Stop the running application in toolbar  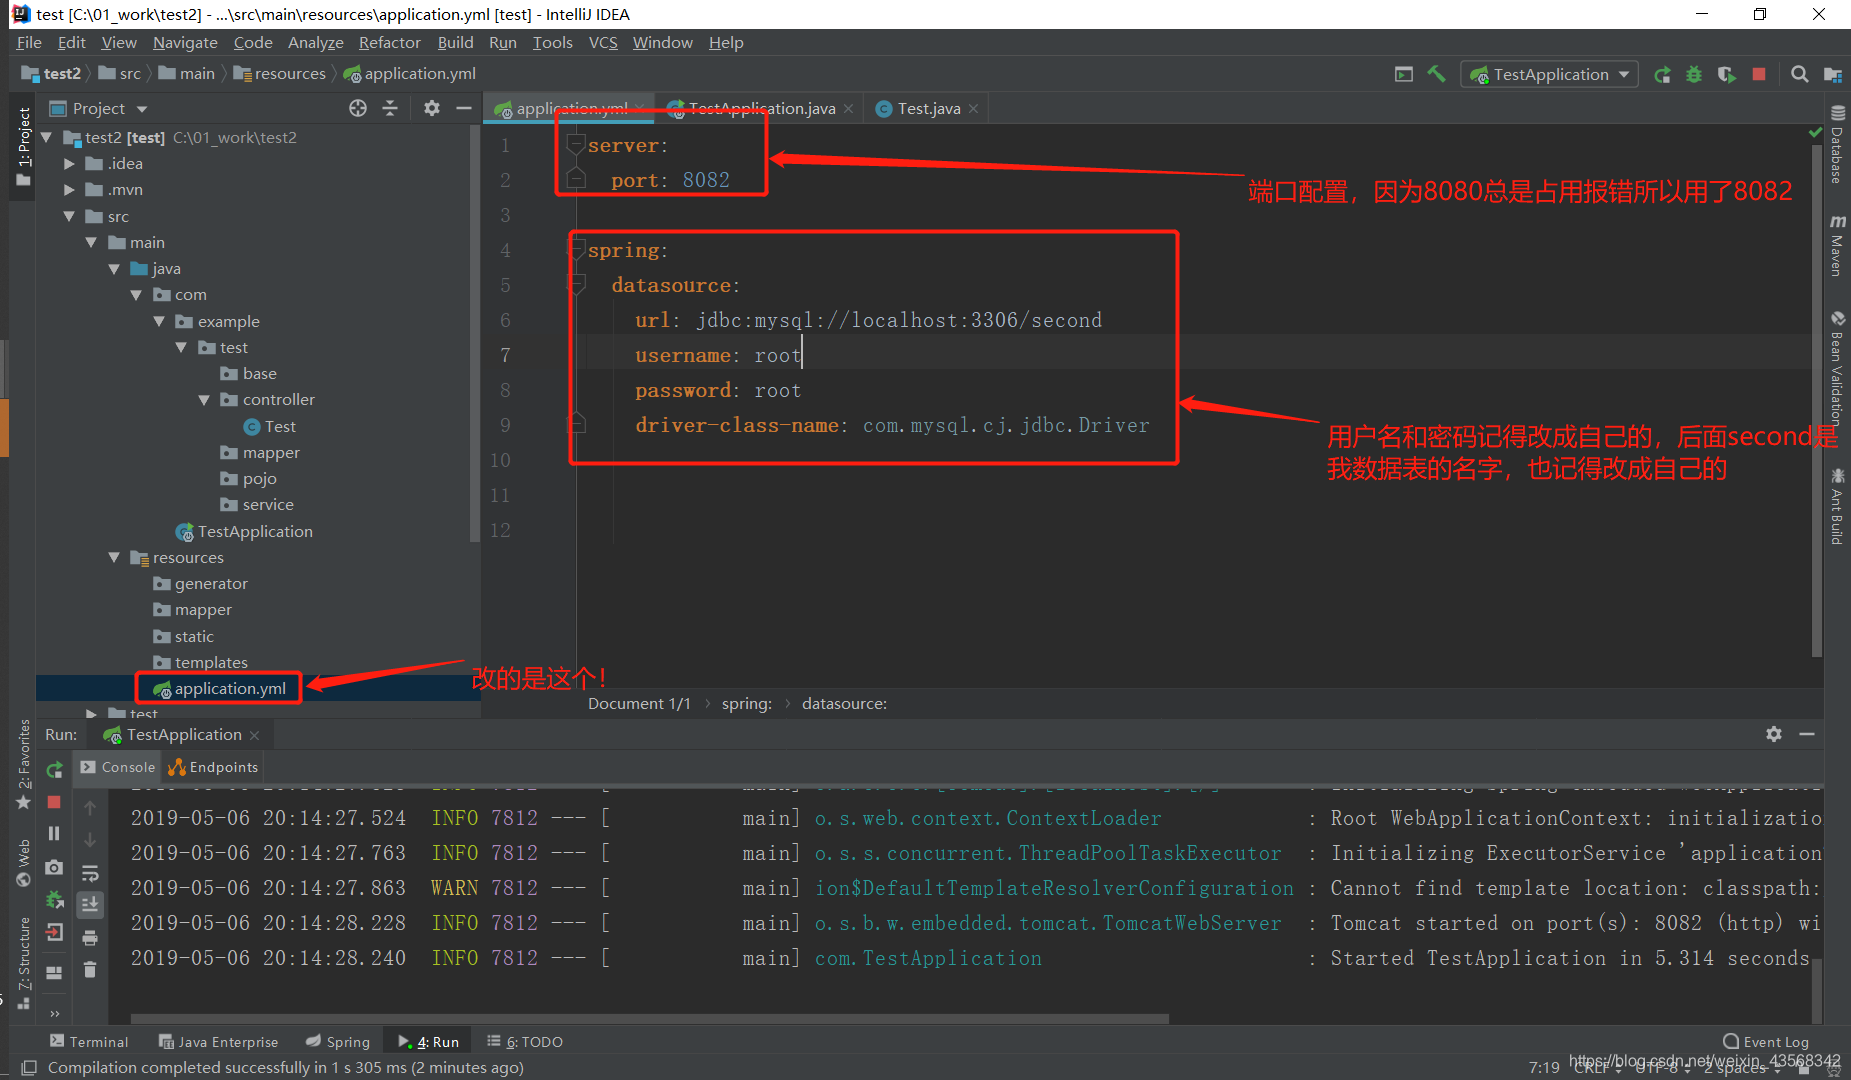tap(1759, 74)
